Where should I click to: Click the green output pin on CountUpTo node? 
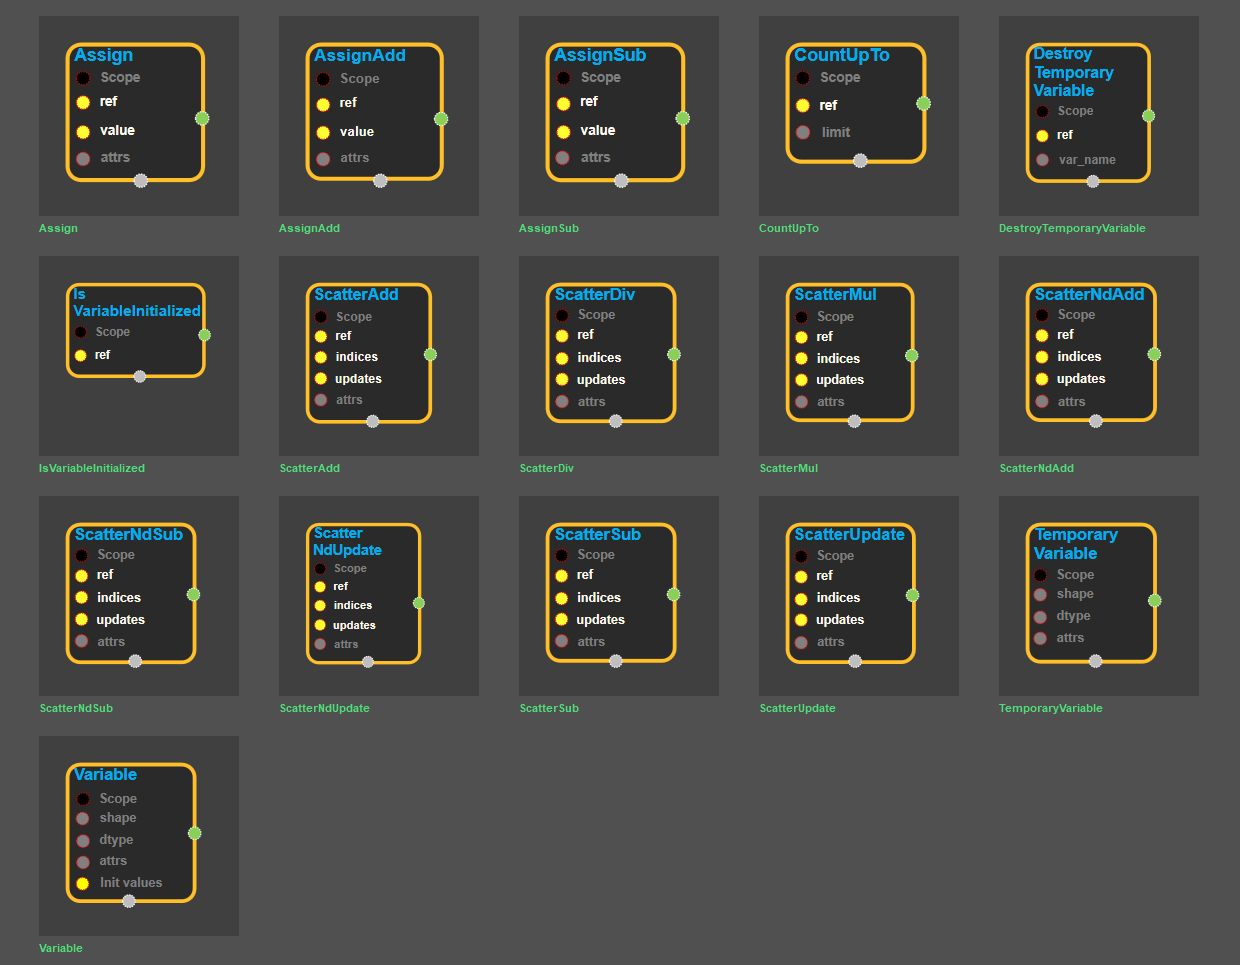pos(923,103)
